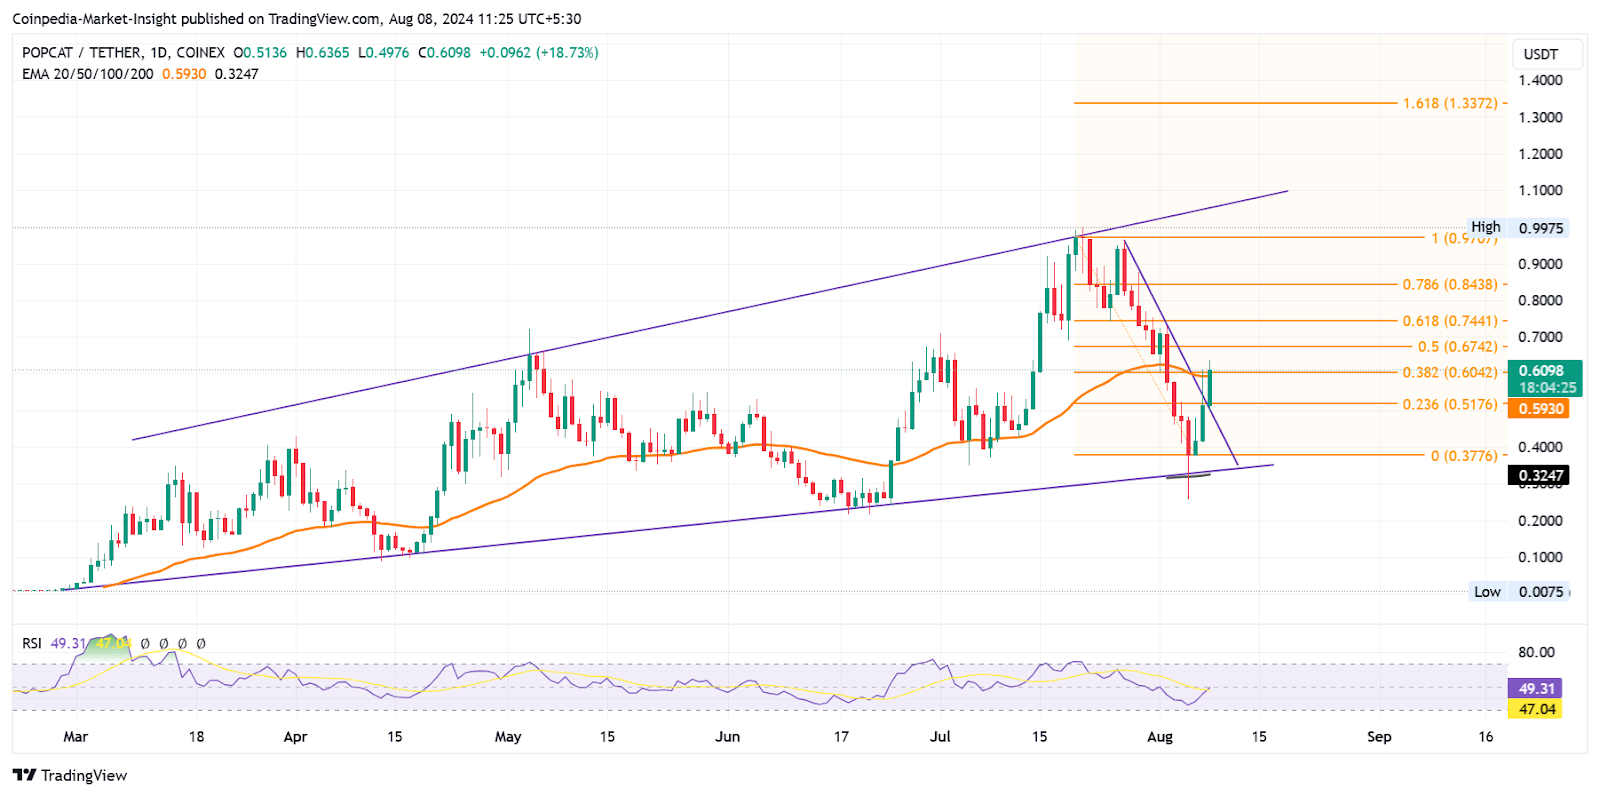Click the TradingView logo at bottom left
The width and height of the screenshot is (1600, 796).
click(x=70, y=775)
